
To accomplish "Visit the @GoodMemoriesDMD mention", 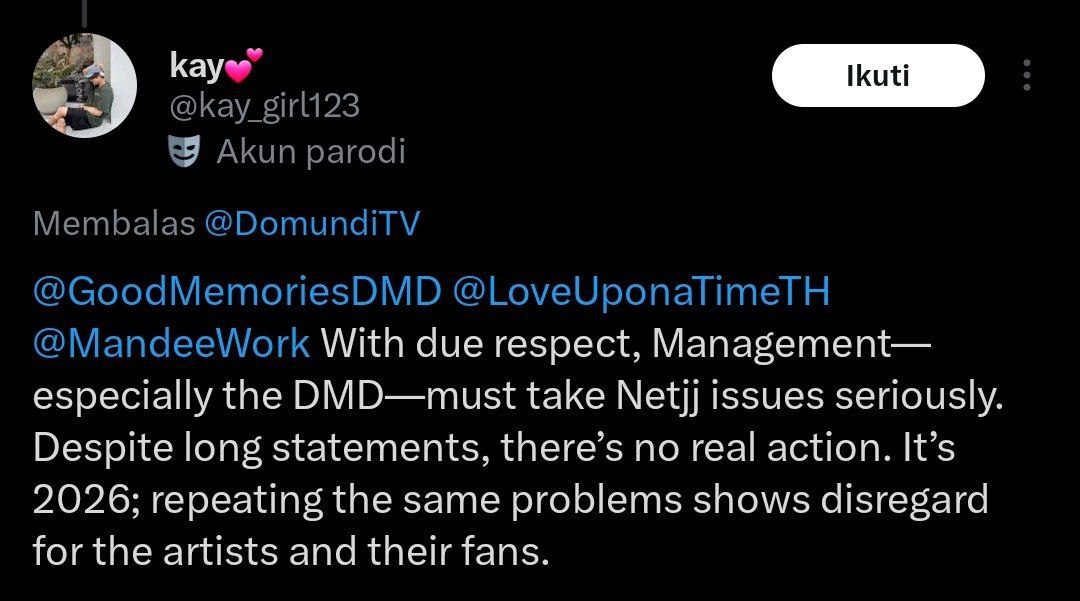I will (x=236, y=292).
